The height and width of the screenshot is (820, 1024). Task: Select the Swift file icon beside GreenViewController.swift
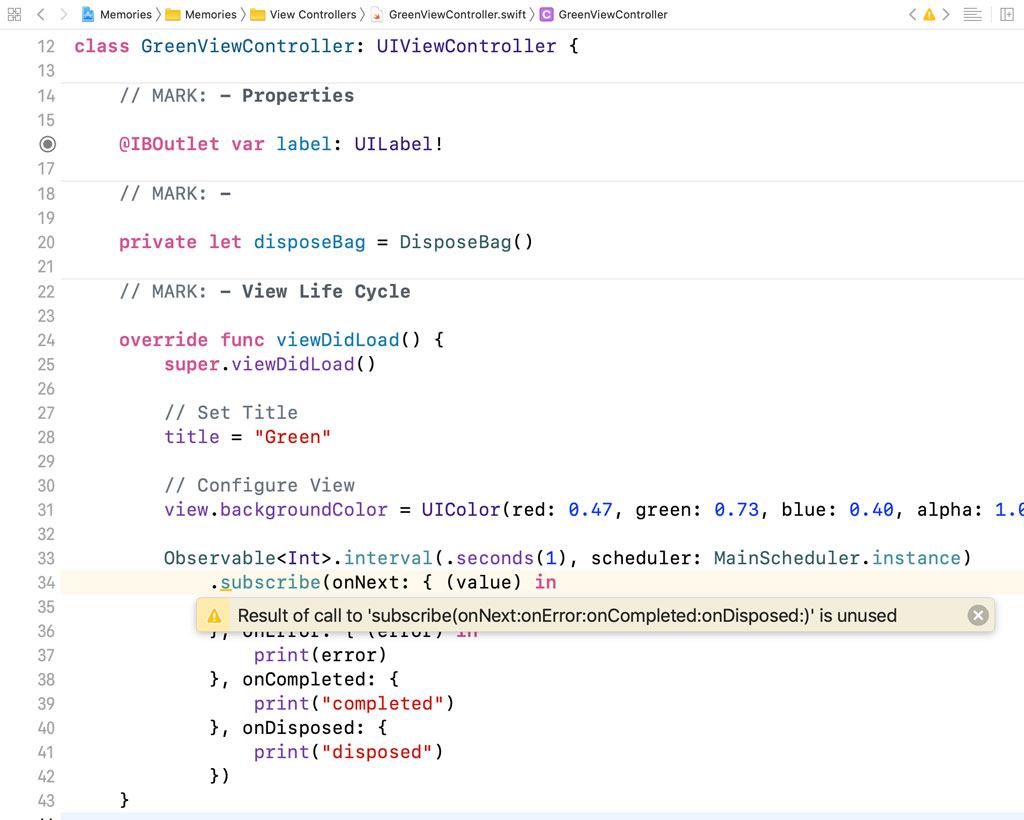pyautogui.click(x=377, y=14)
